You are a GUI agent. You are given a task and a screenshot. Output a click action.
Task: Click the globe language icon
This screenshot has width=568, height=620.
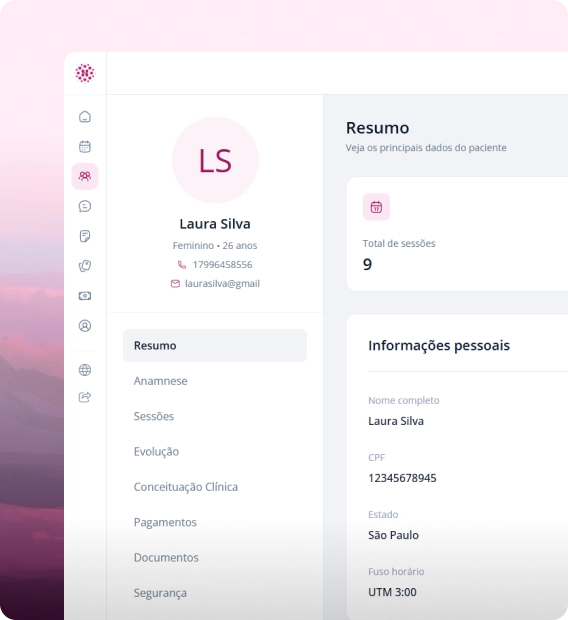(85, 370)
